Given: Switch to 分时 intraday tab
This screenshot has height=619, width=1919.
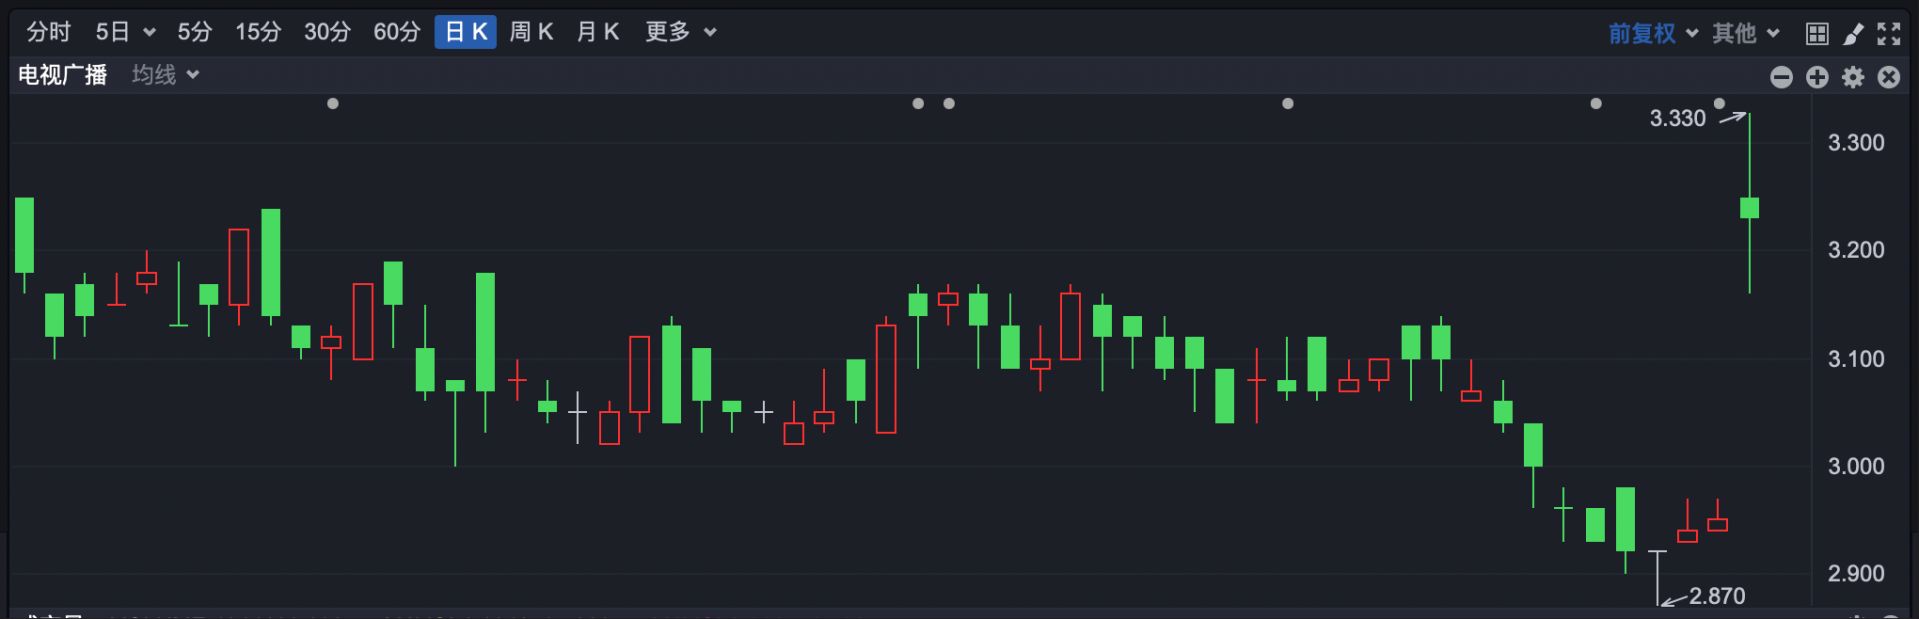Looking at the screenshot, I should pyautogui.click(x=48, y=32).
